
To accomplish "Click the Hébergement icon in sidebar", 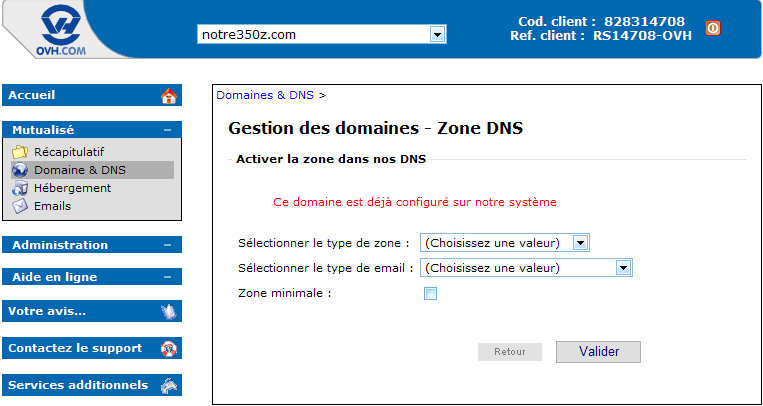I will click(x=20, y=188).
